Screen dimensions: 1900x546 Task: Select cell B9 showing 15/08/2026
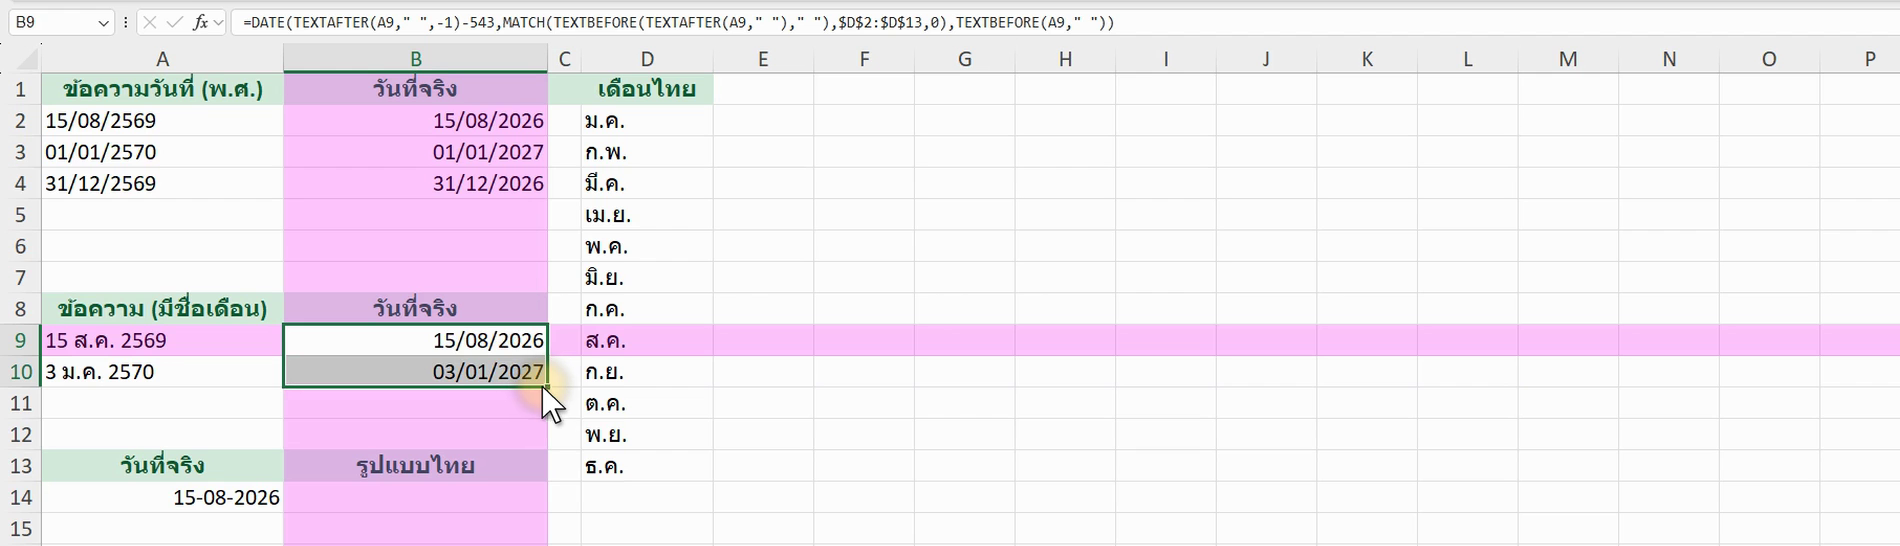(x=416, y=340)
